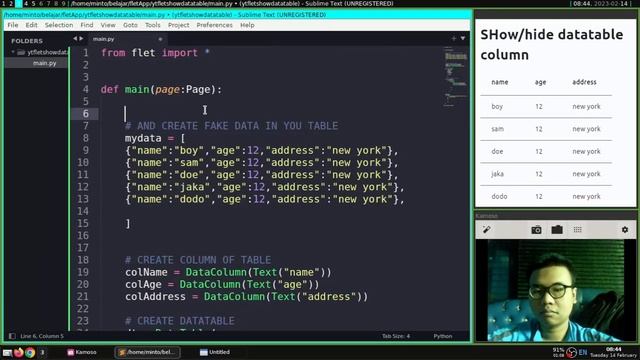Open the Tools menu
This screenshot has width=640, height=360.
(153, 25)
